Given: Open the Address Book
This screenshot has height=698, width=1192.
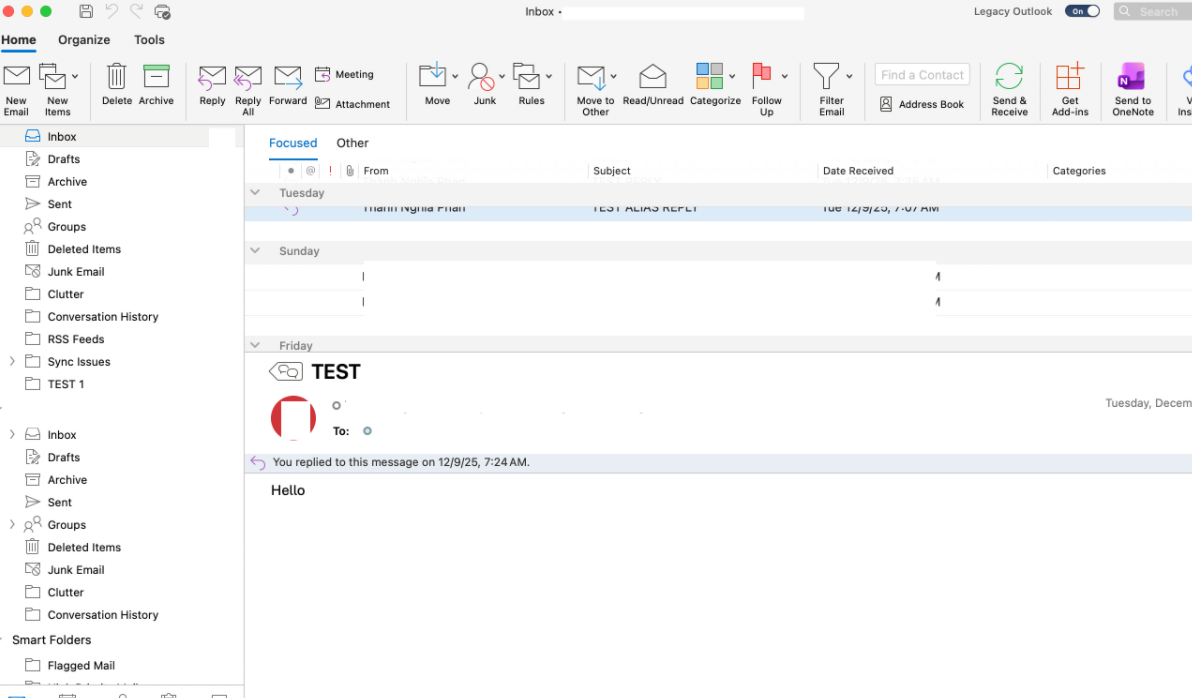Looking at the screenshot, I should pos(921,104).
